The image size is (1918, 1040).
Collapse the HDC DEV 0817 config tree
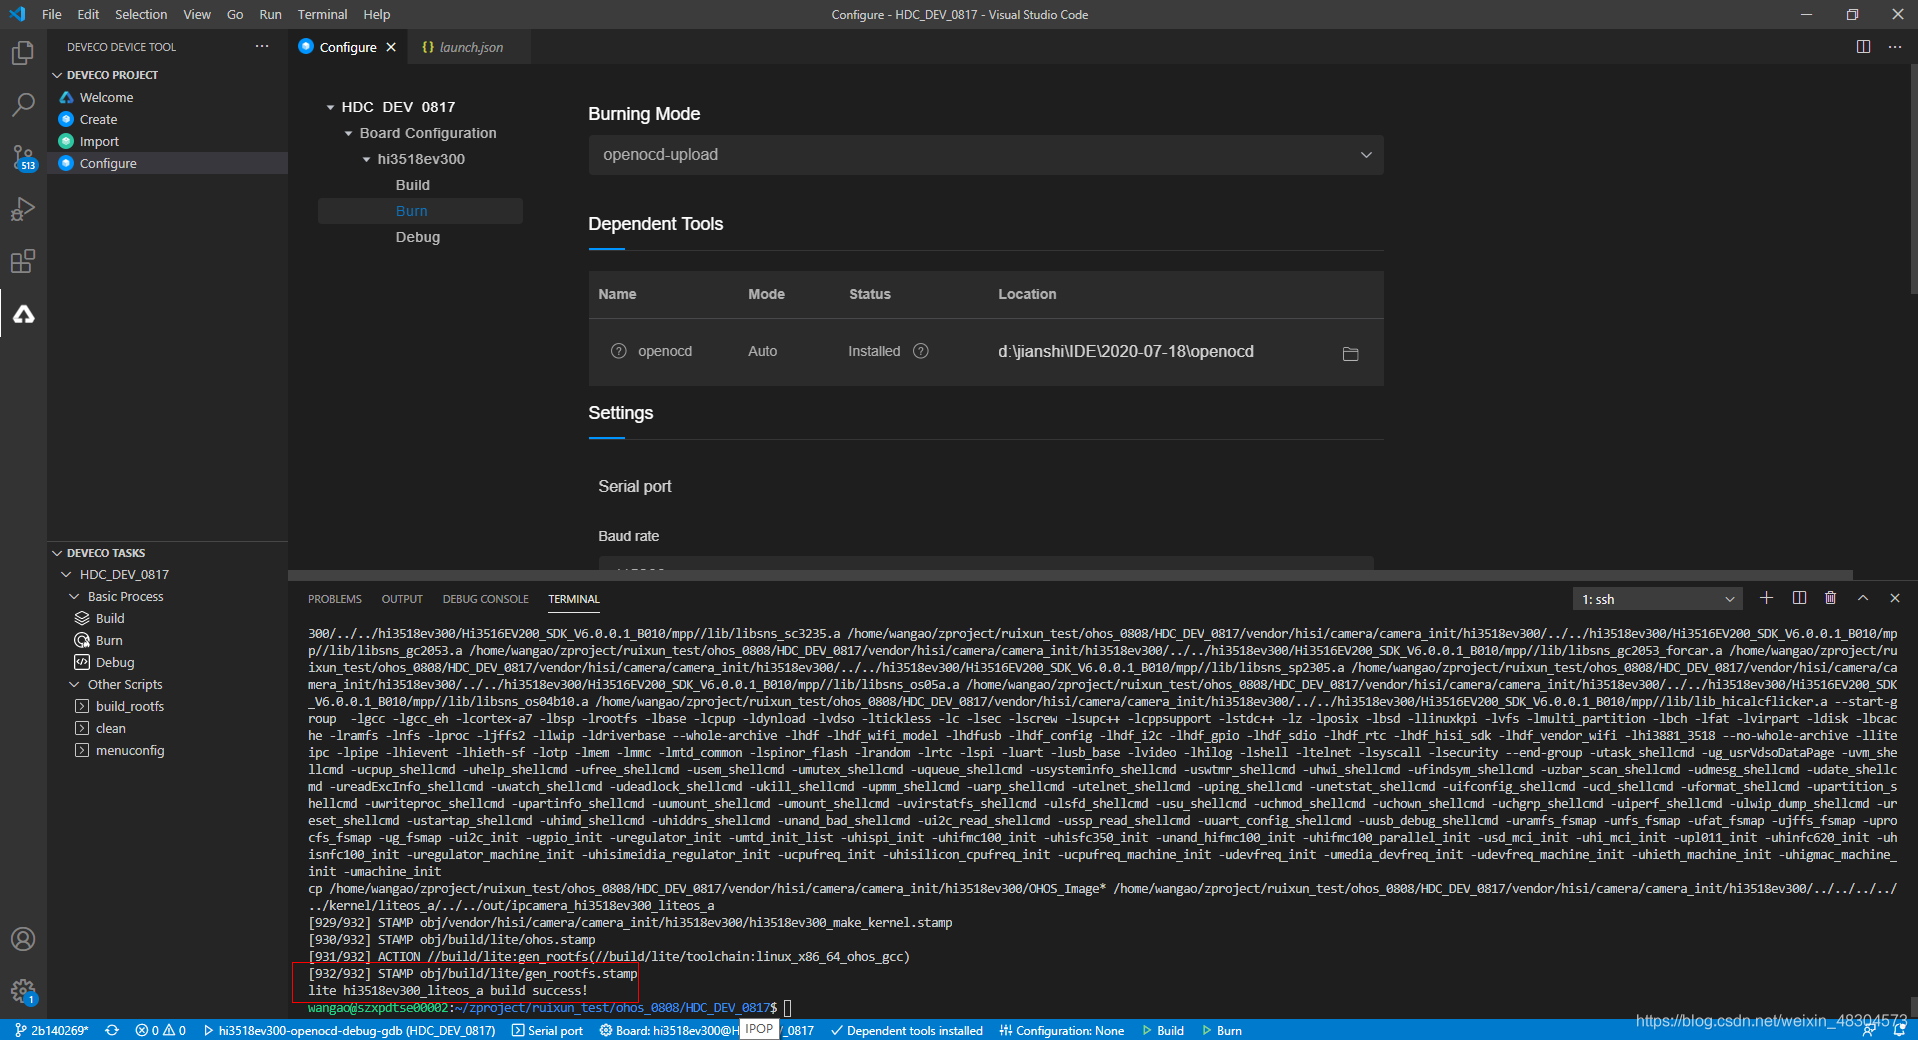330,107
